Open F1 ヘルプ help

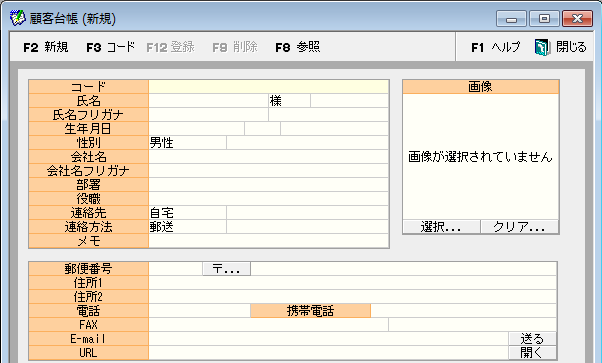point(495,47)
